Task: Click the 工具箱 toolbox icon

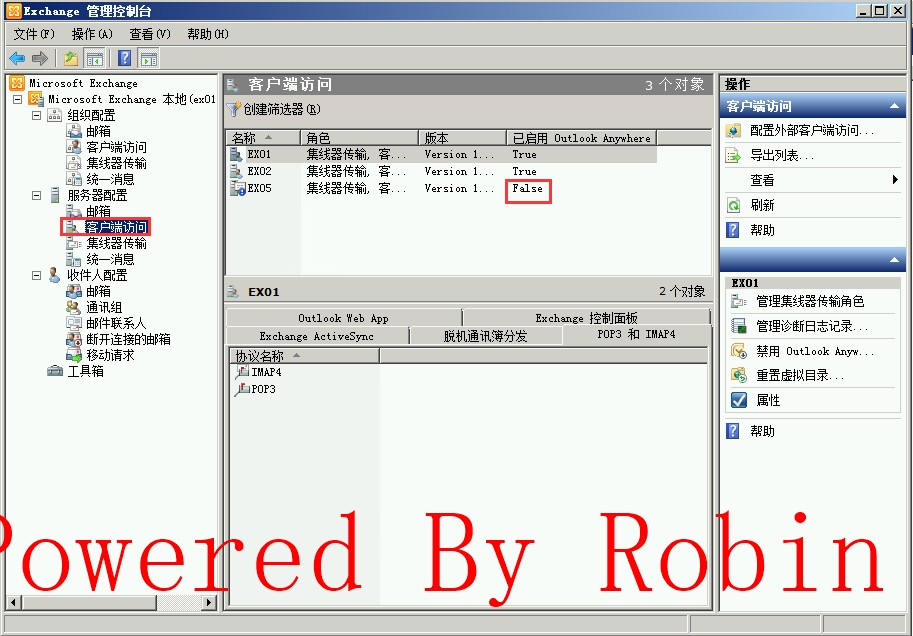Action: click(x=55, y=371)
